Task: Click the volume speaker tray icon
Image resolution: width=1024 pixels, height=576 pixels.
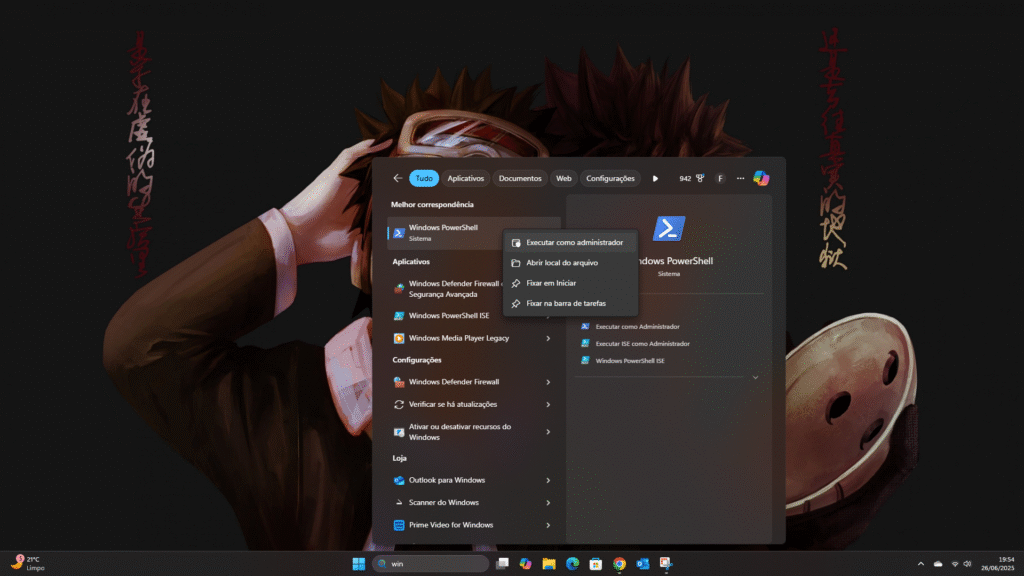Action: (967, 564)
